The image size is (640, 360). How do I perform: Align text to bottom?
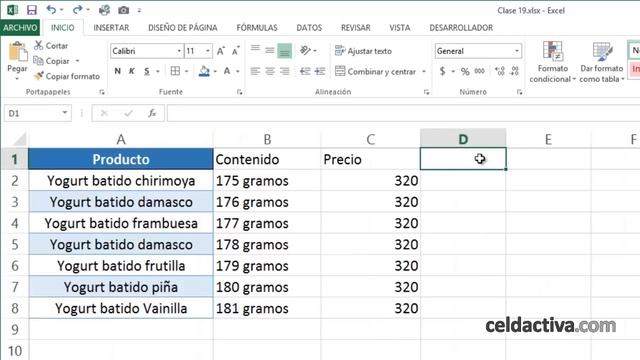click(x=284, y=51)
